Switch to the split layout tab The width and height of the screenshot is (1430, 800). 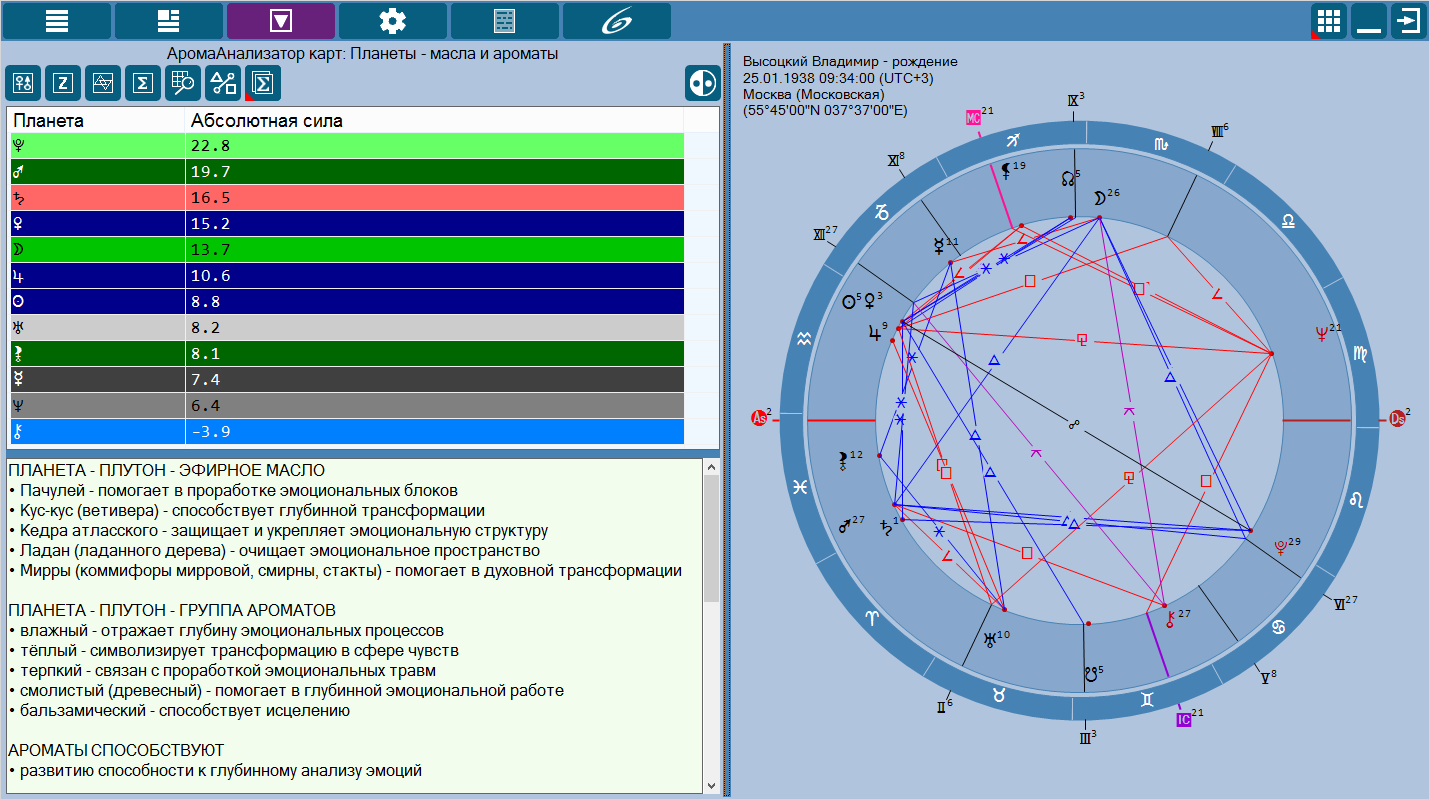[x=169, y=20]
